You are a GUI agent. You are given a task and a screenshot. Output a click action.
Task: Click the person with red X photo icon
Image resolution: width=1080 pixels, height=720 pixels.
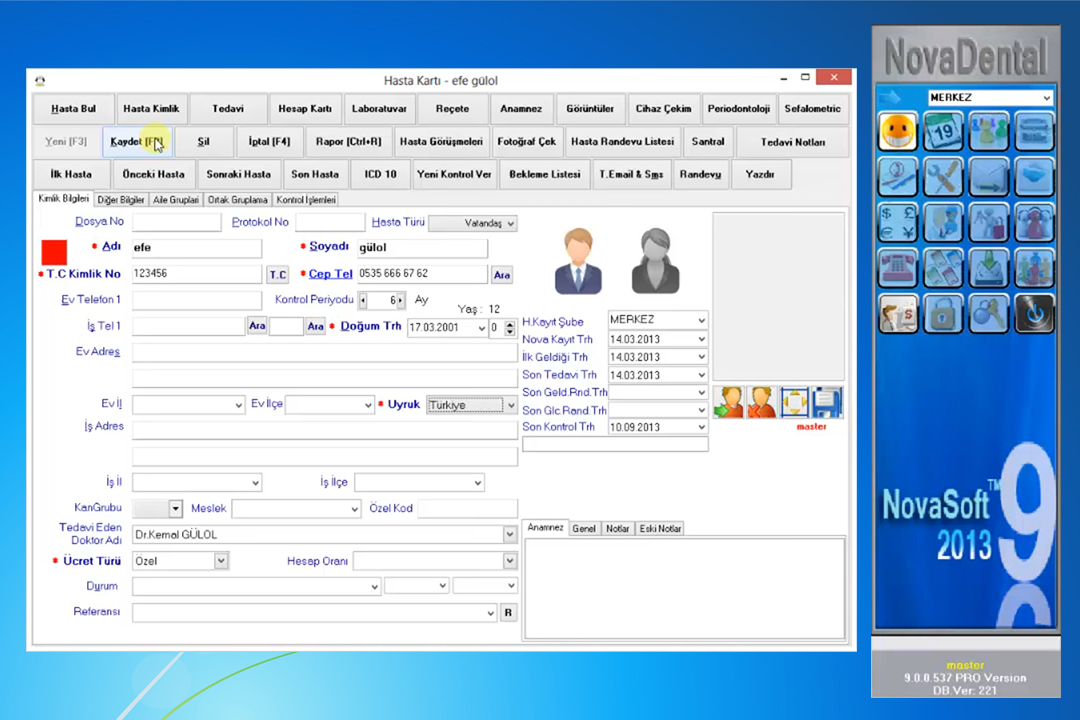(x=762, y=402)
